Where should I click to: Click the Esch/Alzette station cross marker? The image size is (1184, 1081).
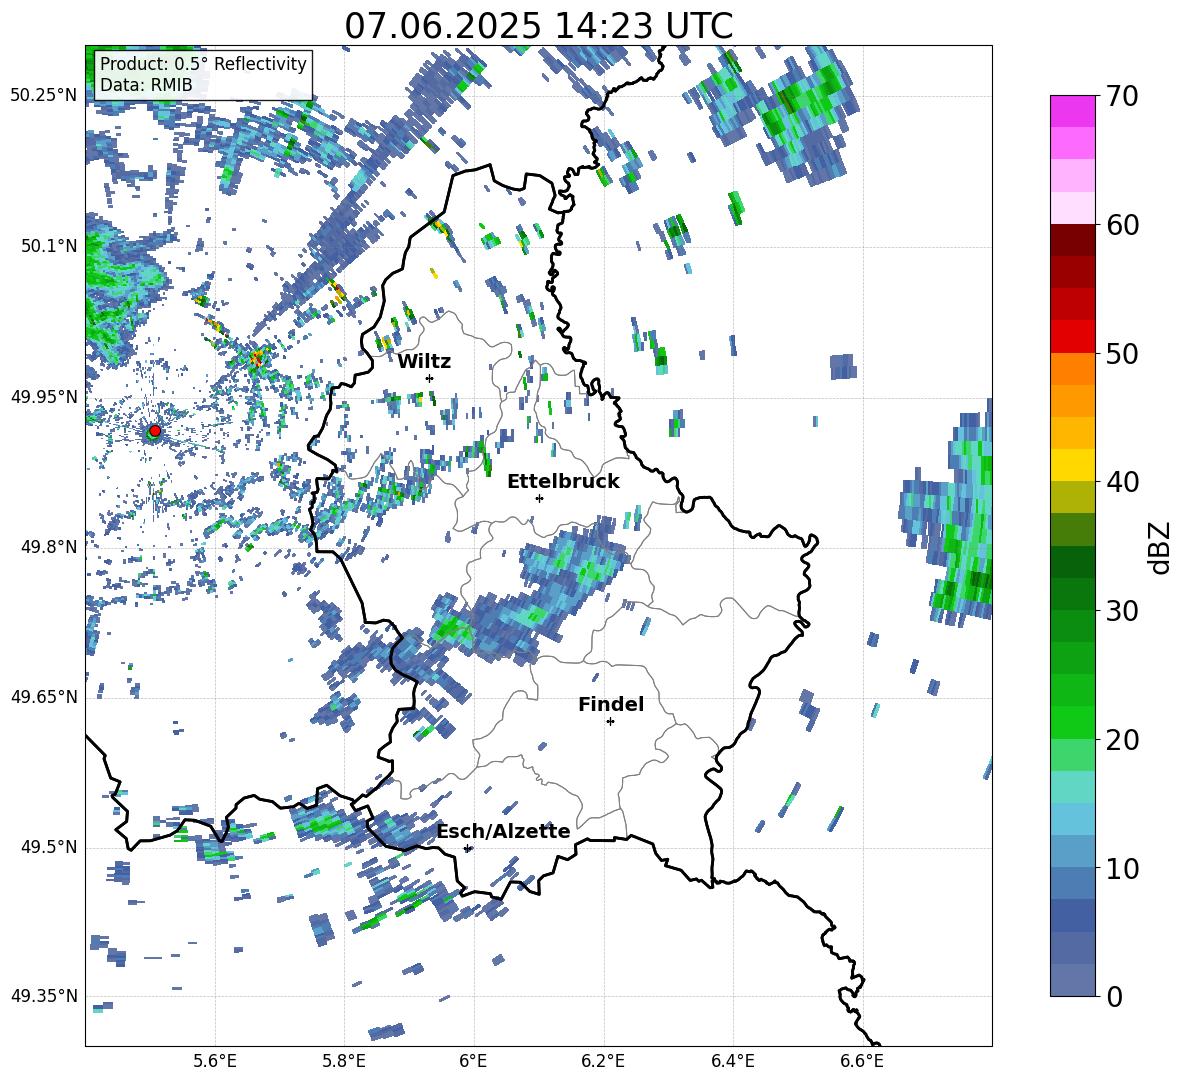pos(467,848)
